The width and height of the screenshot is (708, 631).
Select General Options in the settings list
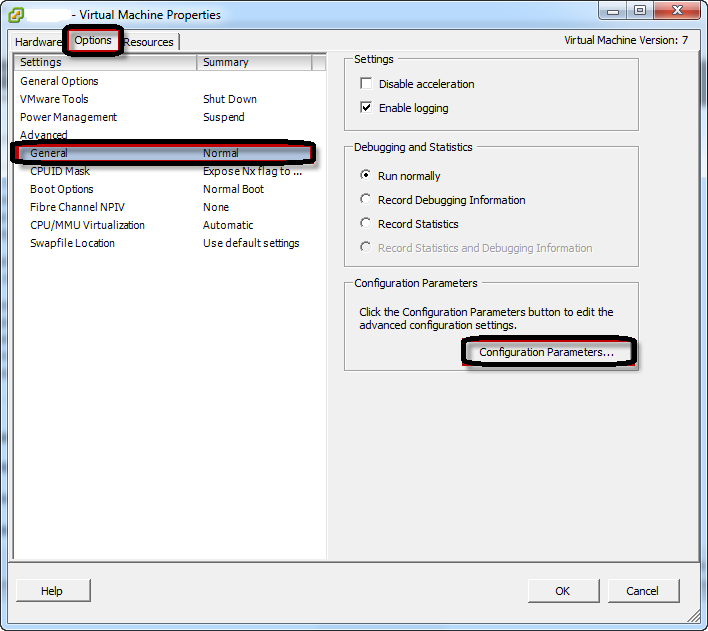pyautogui.click(x=60, y=81)
